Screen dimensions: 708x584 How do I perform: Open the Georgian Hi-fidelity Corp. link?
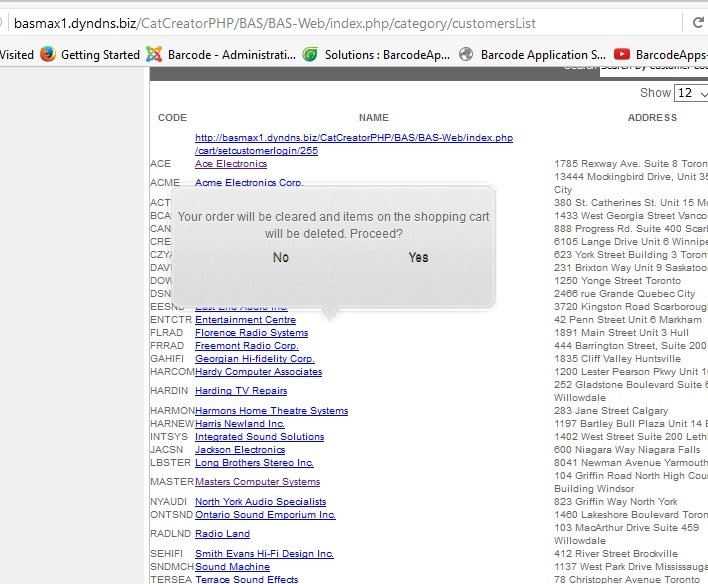point(255,359)
